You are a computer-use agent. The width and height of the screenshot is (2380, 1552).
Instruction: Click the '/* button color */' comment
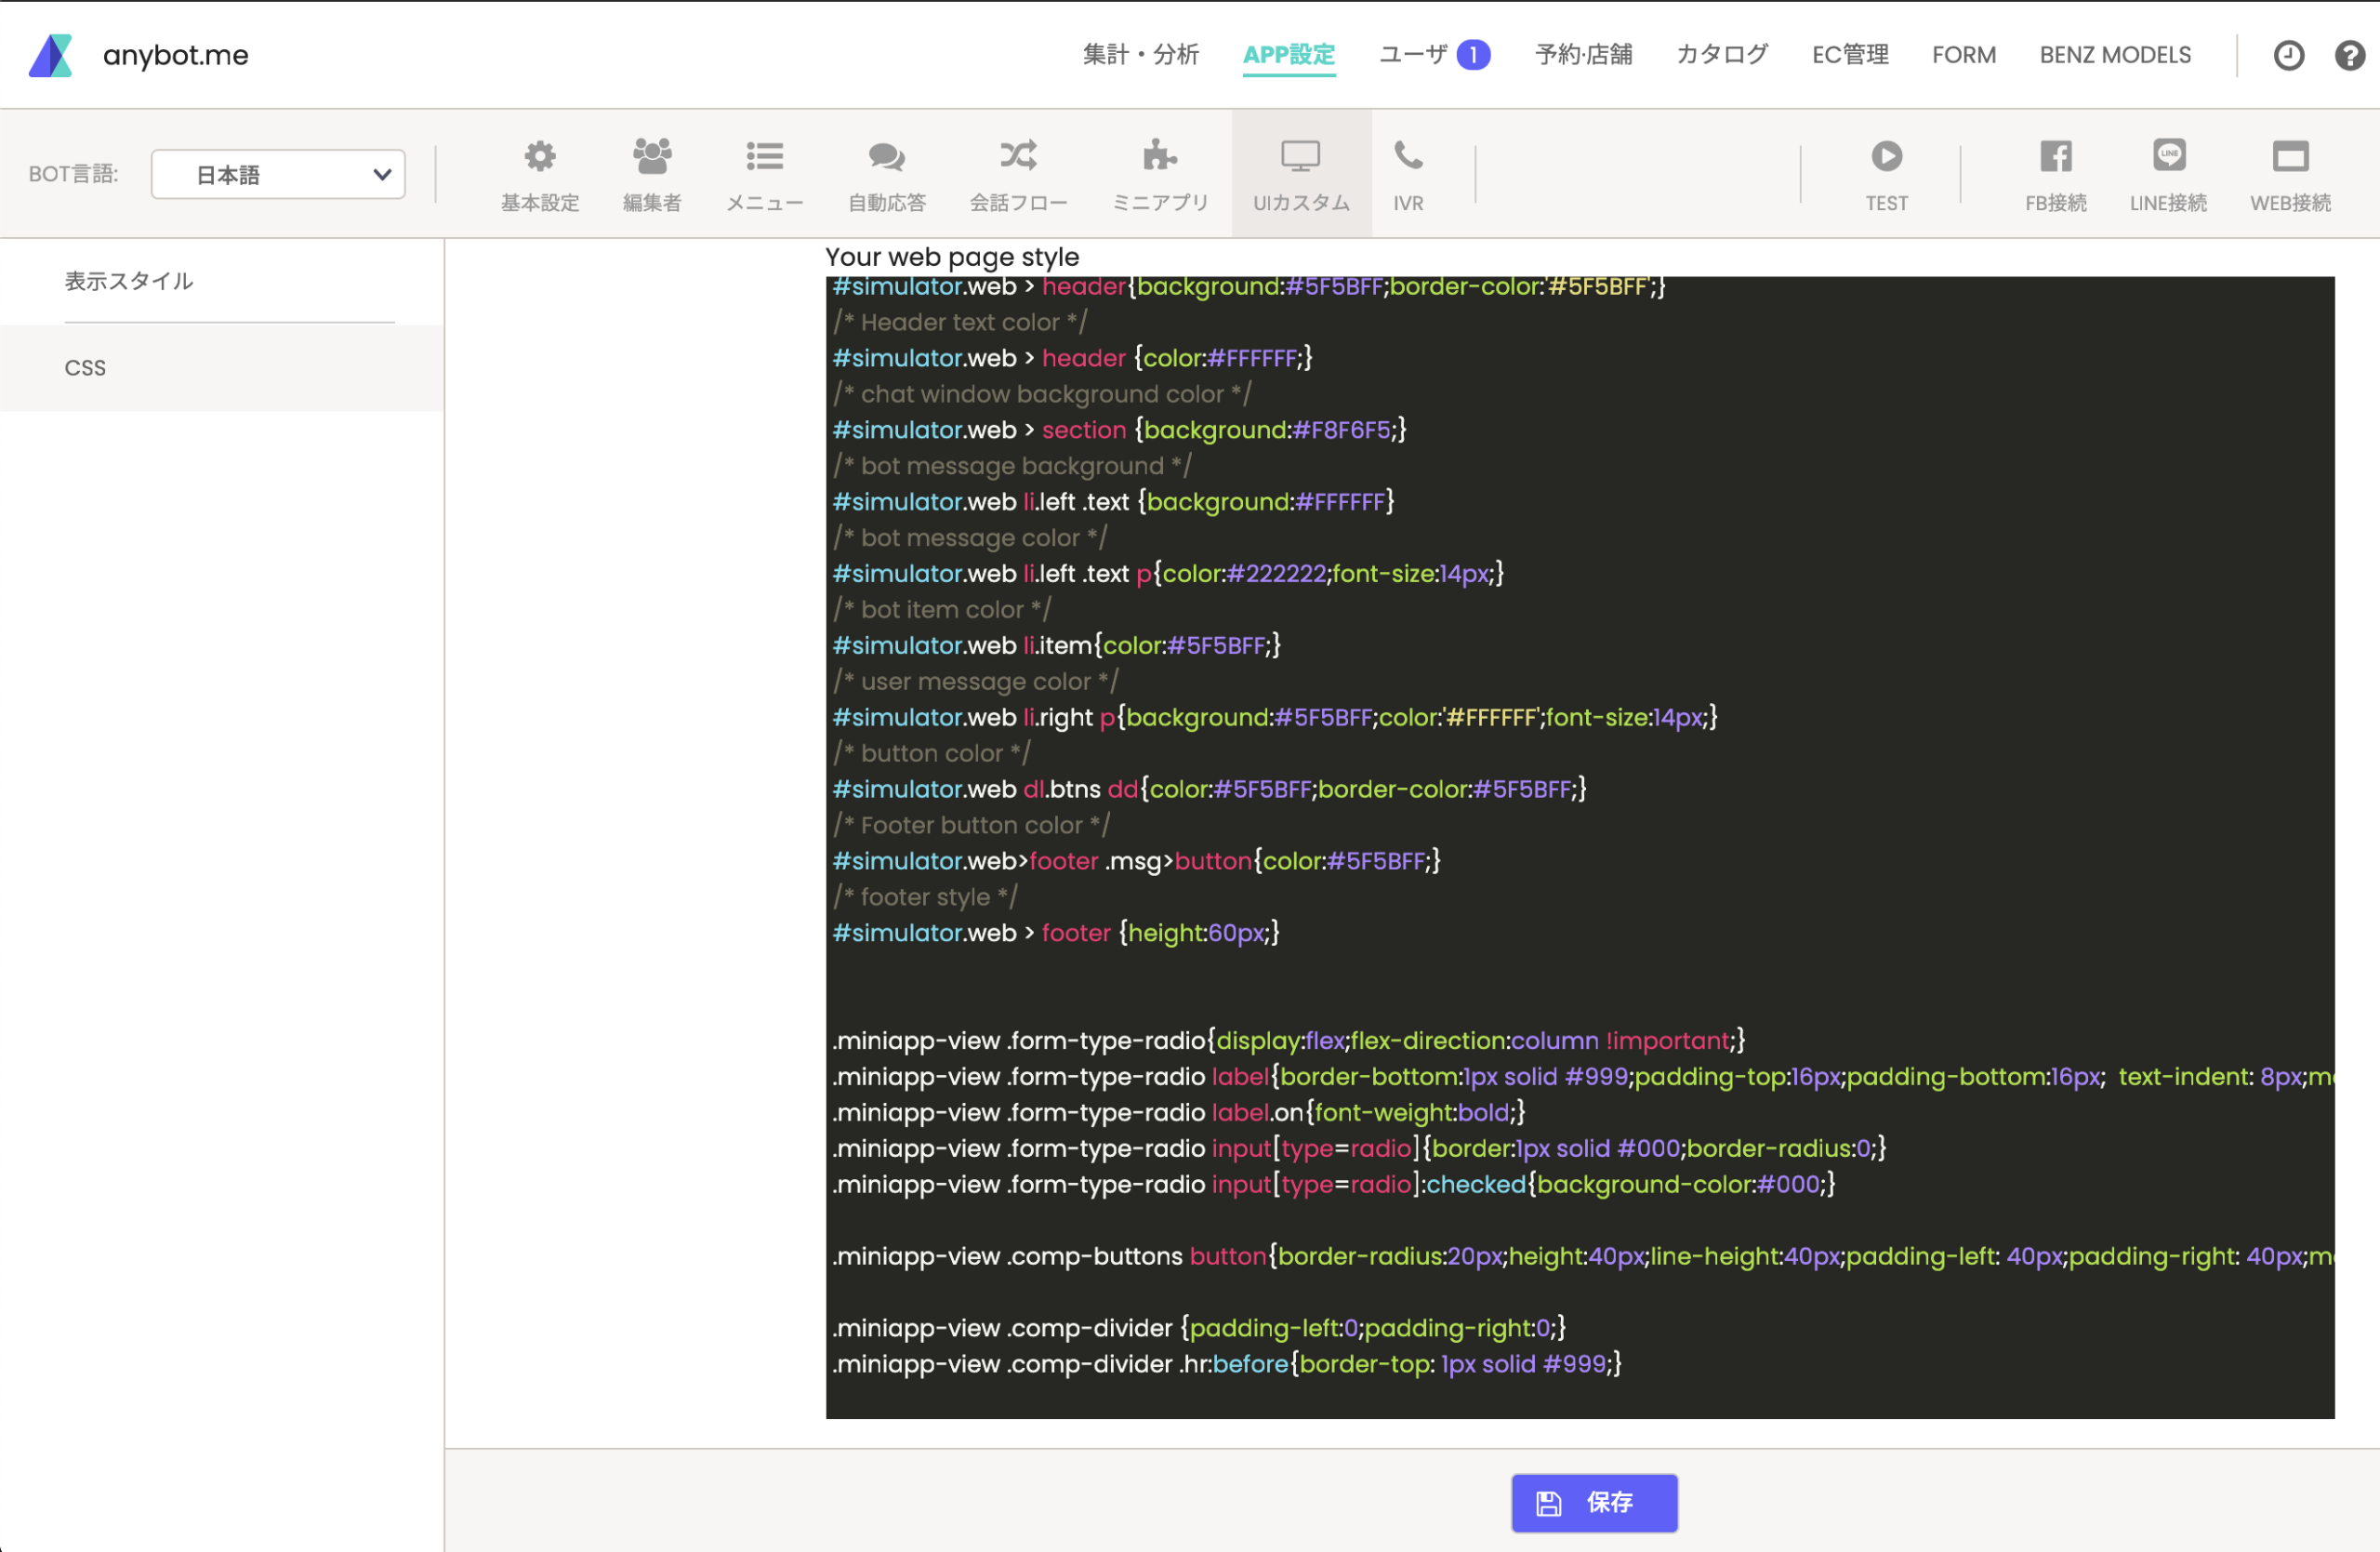tap(932, 754)
